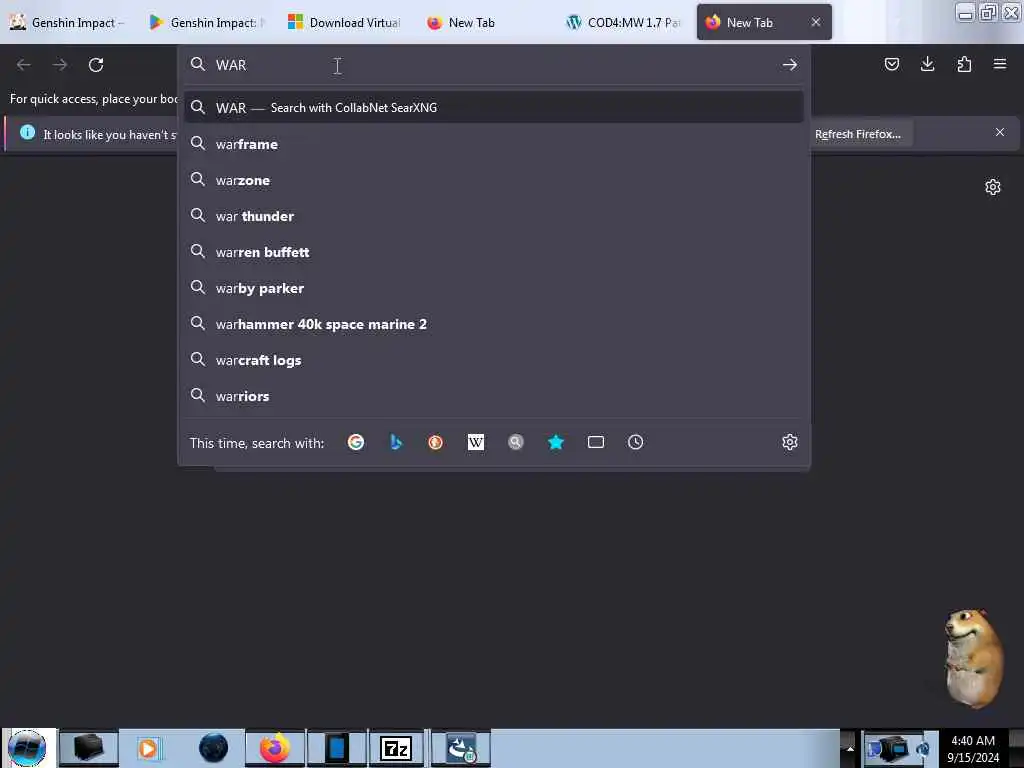Screen dimensions: 1024x768
Task: Select warhammer 40k space marine 2 suggestion
Action: tap(493, 324)
